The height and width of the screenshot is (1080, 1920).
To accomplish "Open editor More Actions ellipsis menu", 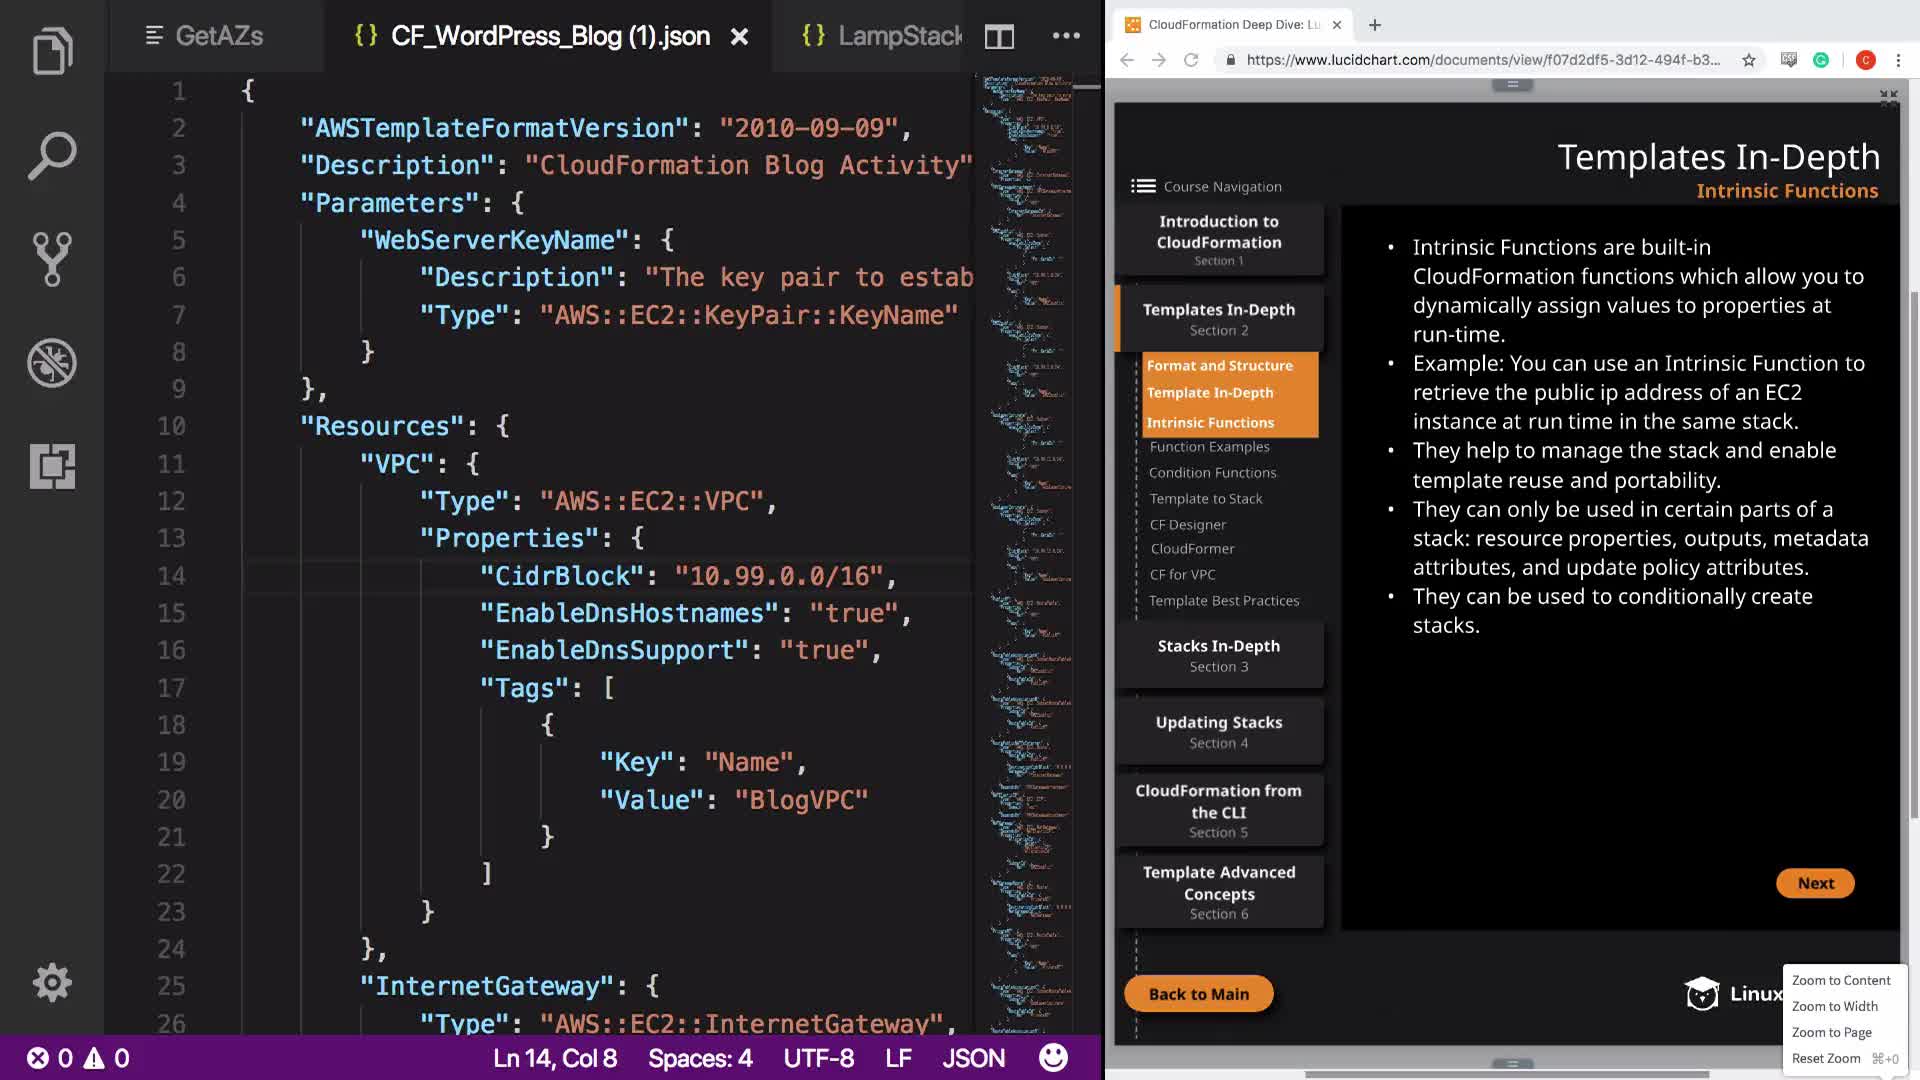I will click(1066, 36).
